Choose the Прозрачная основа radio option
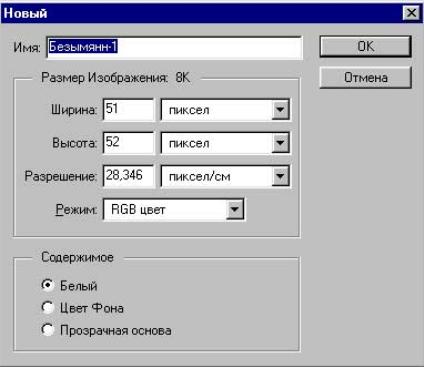 (x=48, y=330)
